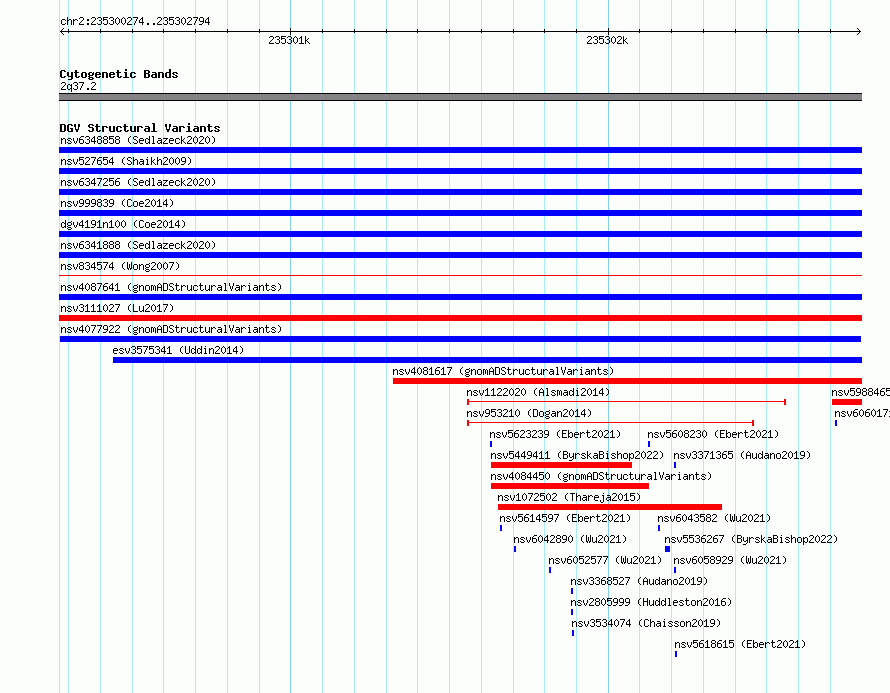The width and height of the screenshot is (890, 693).
Task: Click the blue bar under esv3575341
Action: (x=488, y=360)
